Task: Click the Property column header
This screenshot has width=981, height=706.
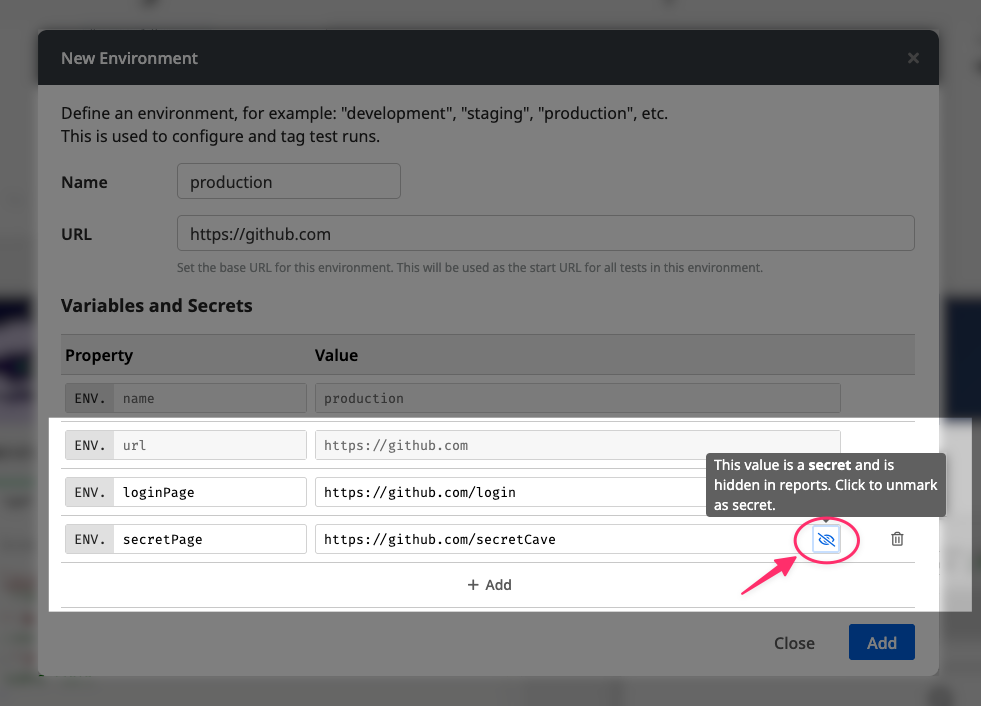Action: tap(99, 355)
